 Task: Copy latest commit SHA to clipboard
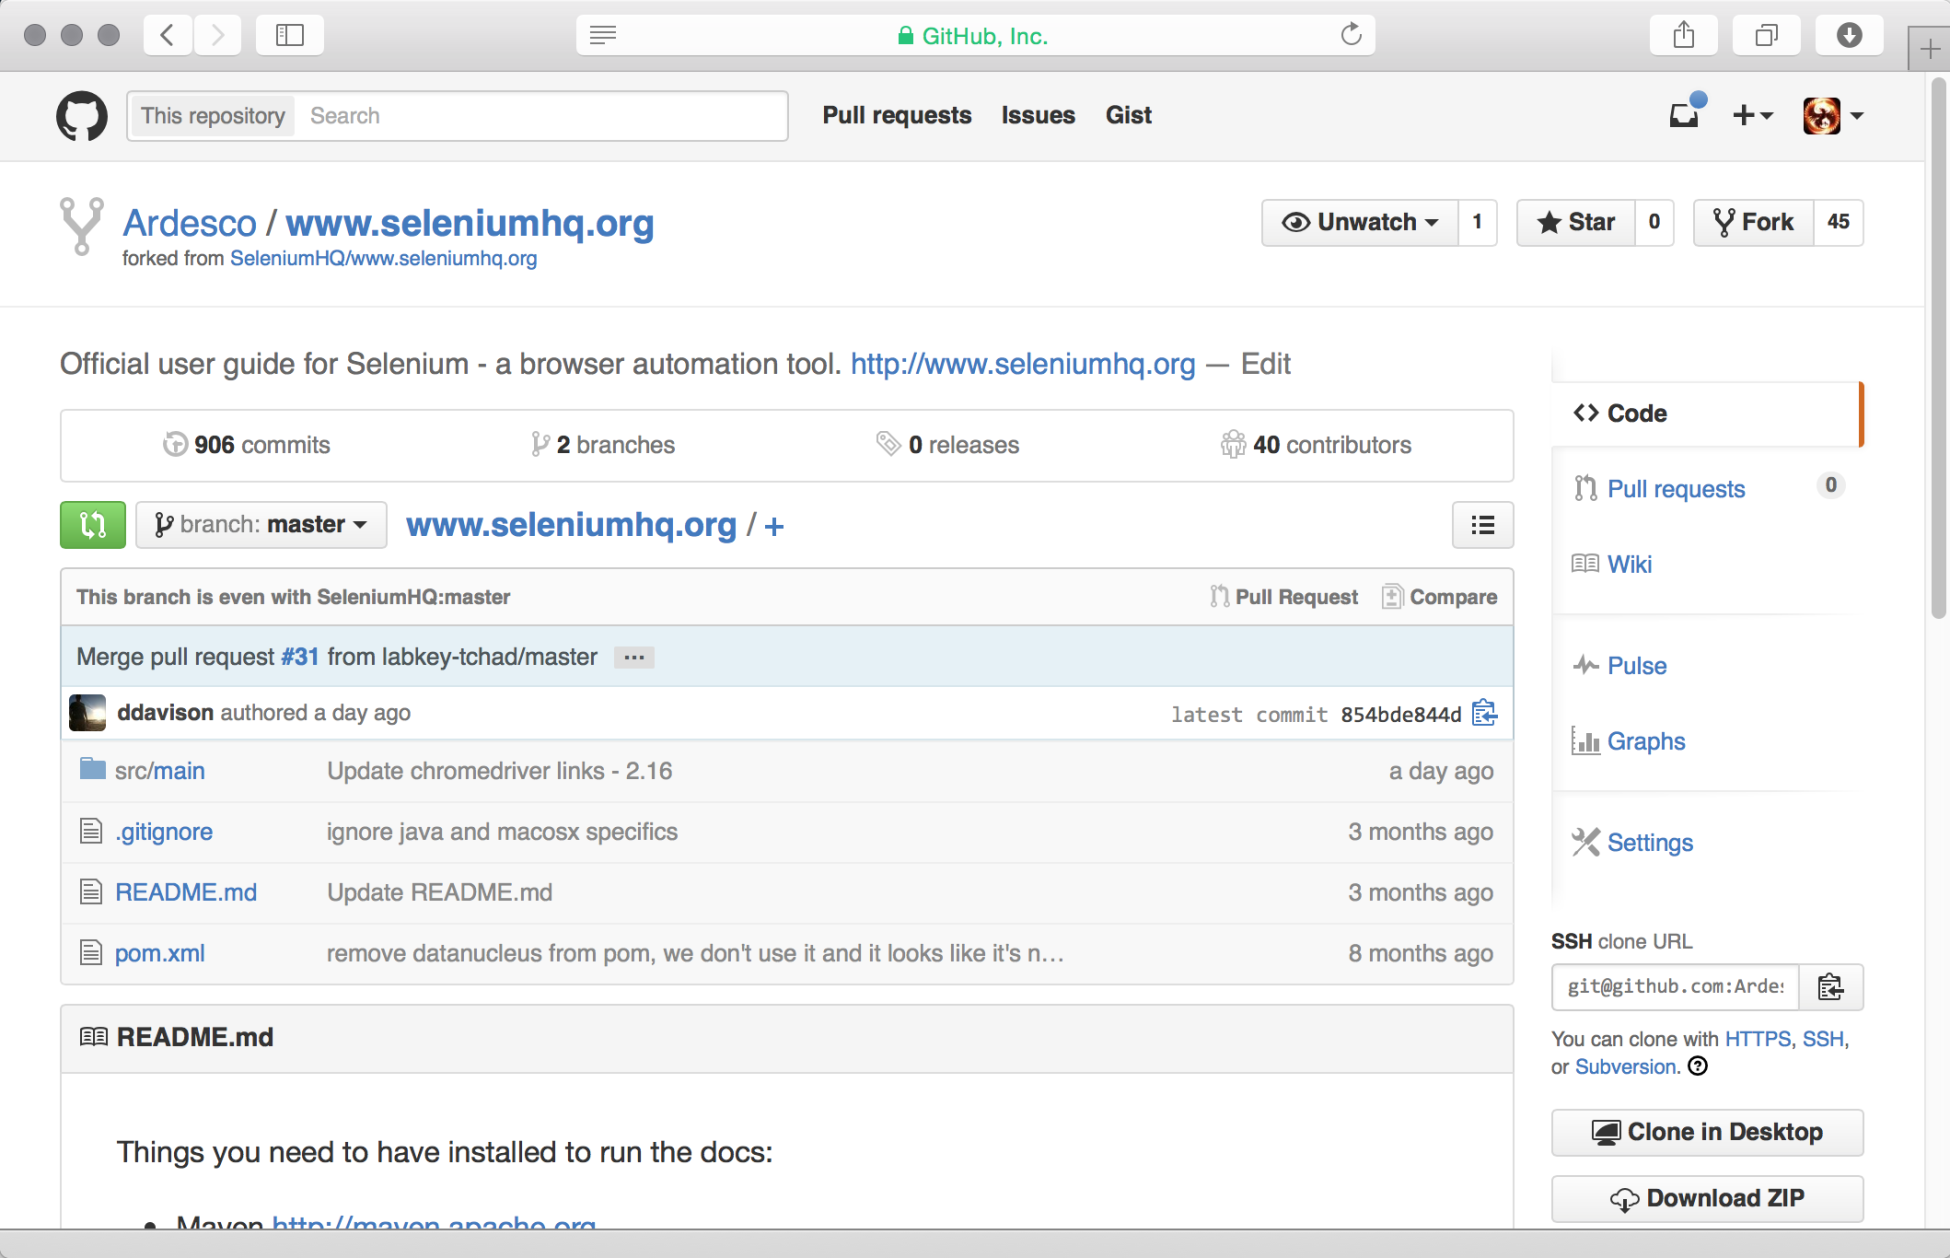pos(1484,713)
